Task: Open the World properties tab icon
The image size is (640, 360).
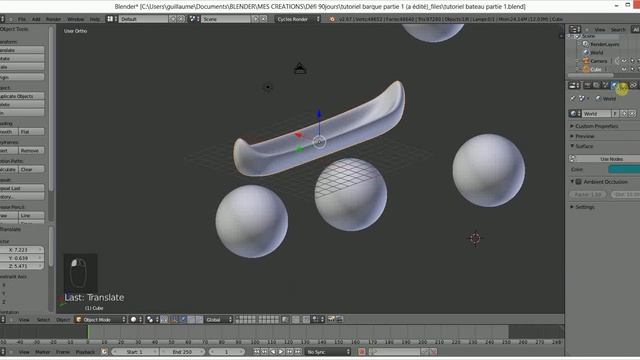Action: pyautogui.click(x=614, y=85)
